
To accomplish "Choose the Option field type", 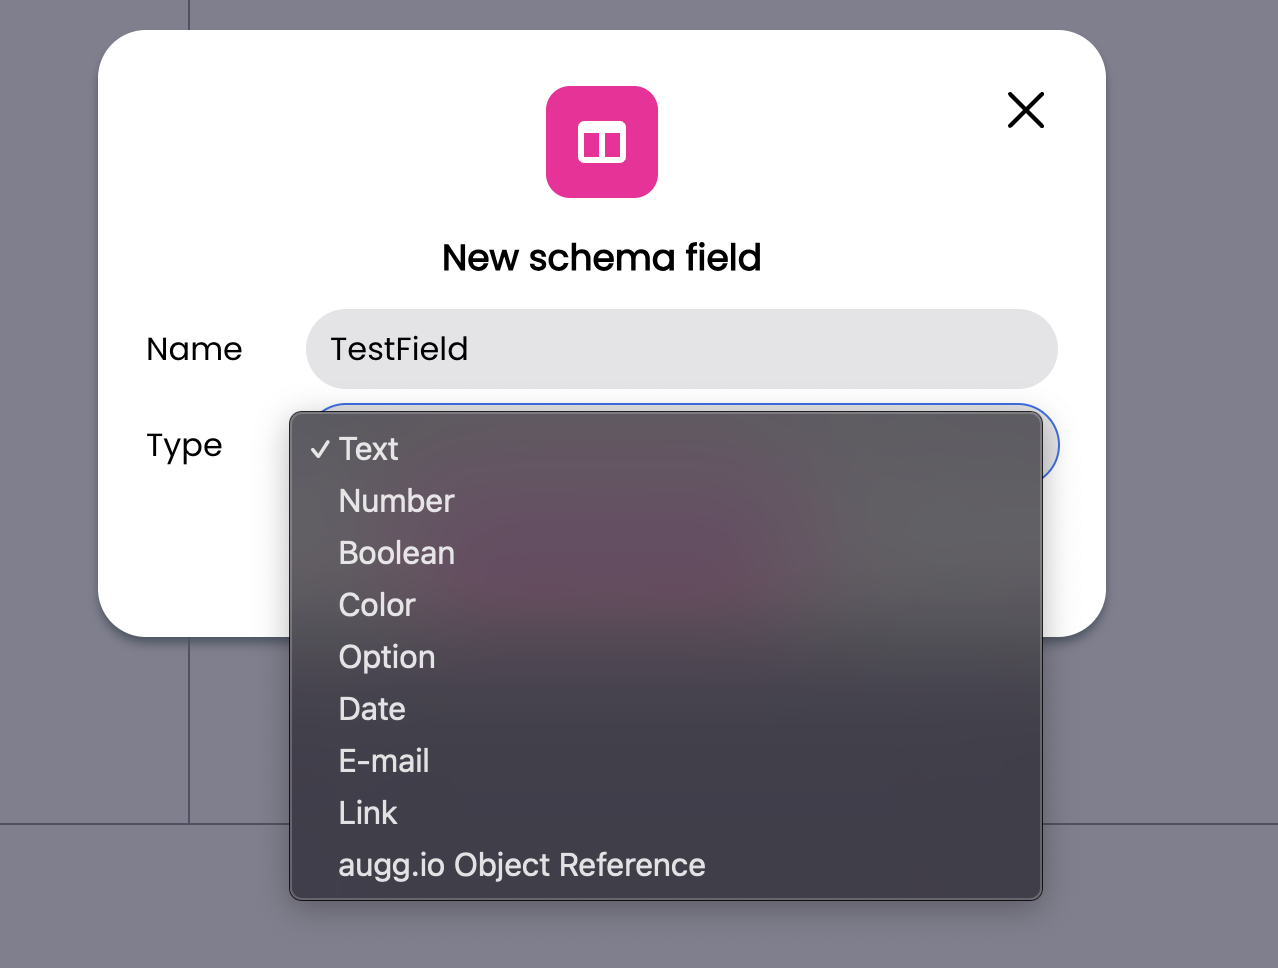I will tap(387, 657).
